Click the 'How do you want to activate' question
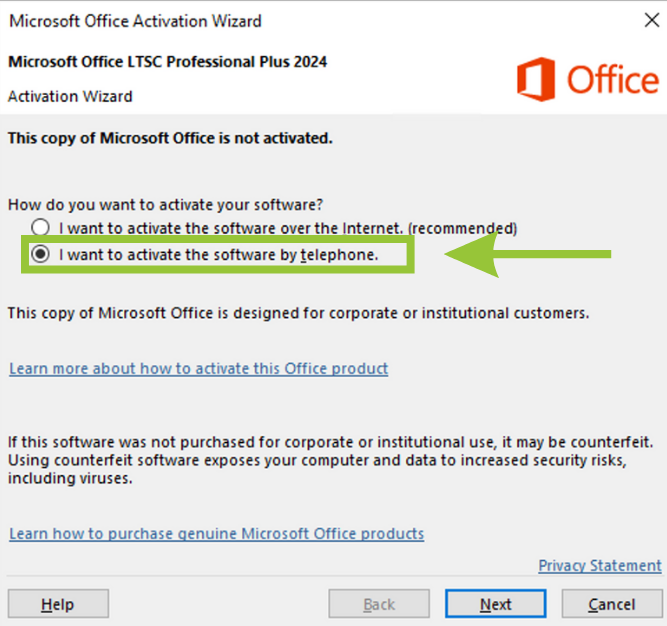This screenshot has height=626, width=667. pos(165,205)
